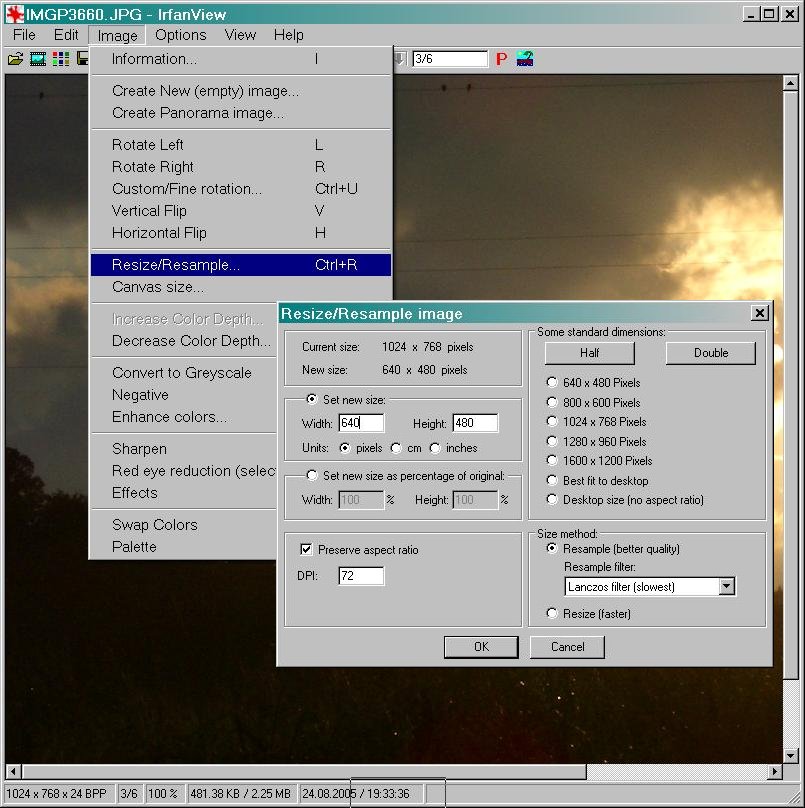This screenshot has height=808, width=805.
Task: Close the Resize/Resample image dialog
Action: pos(759,313)
